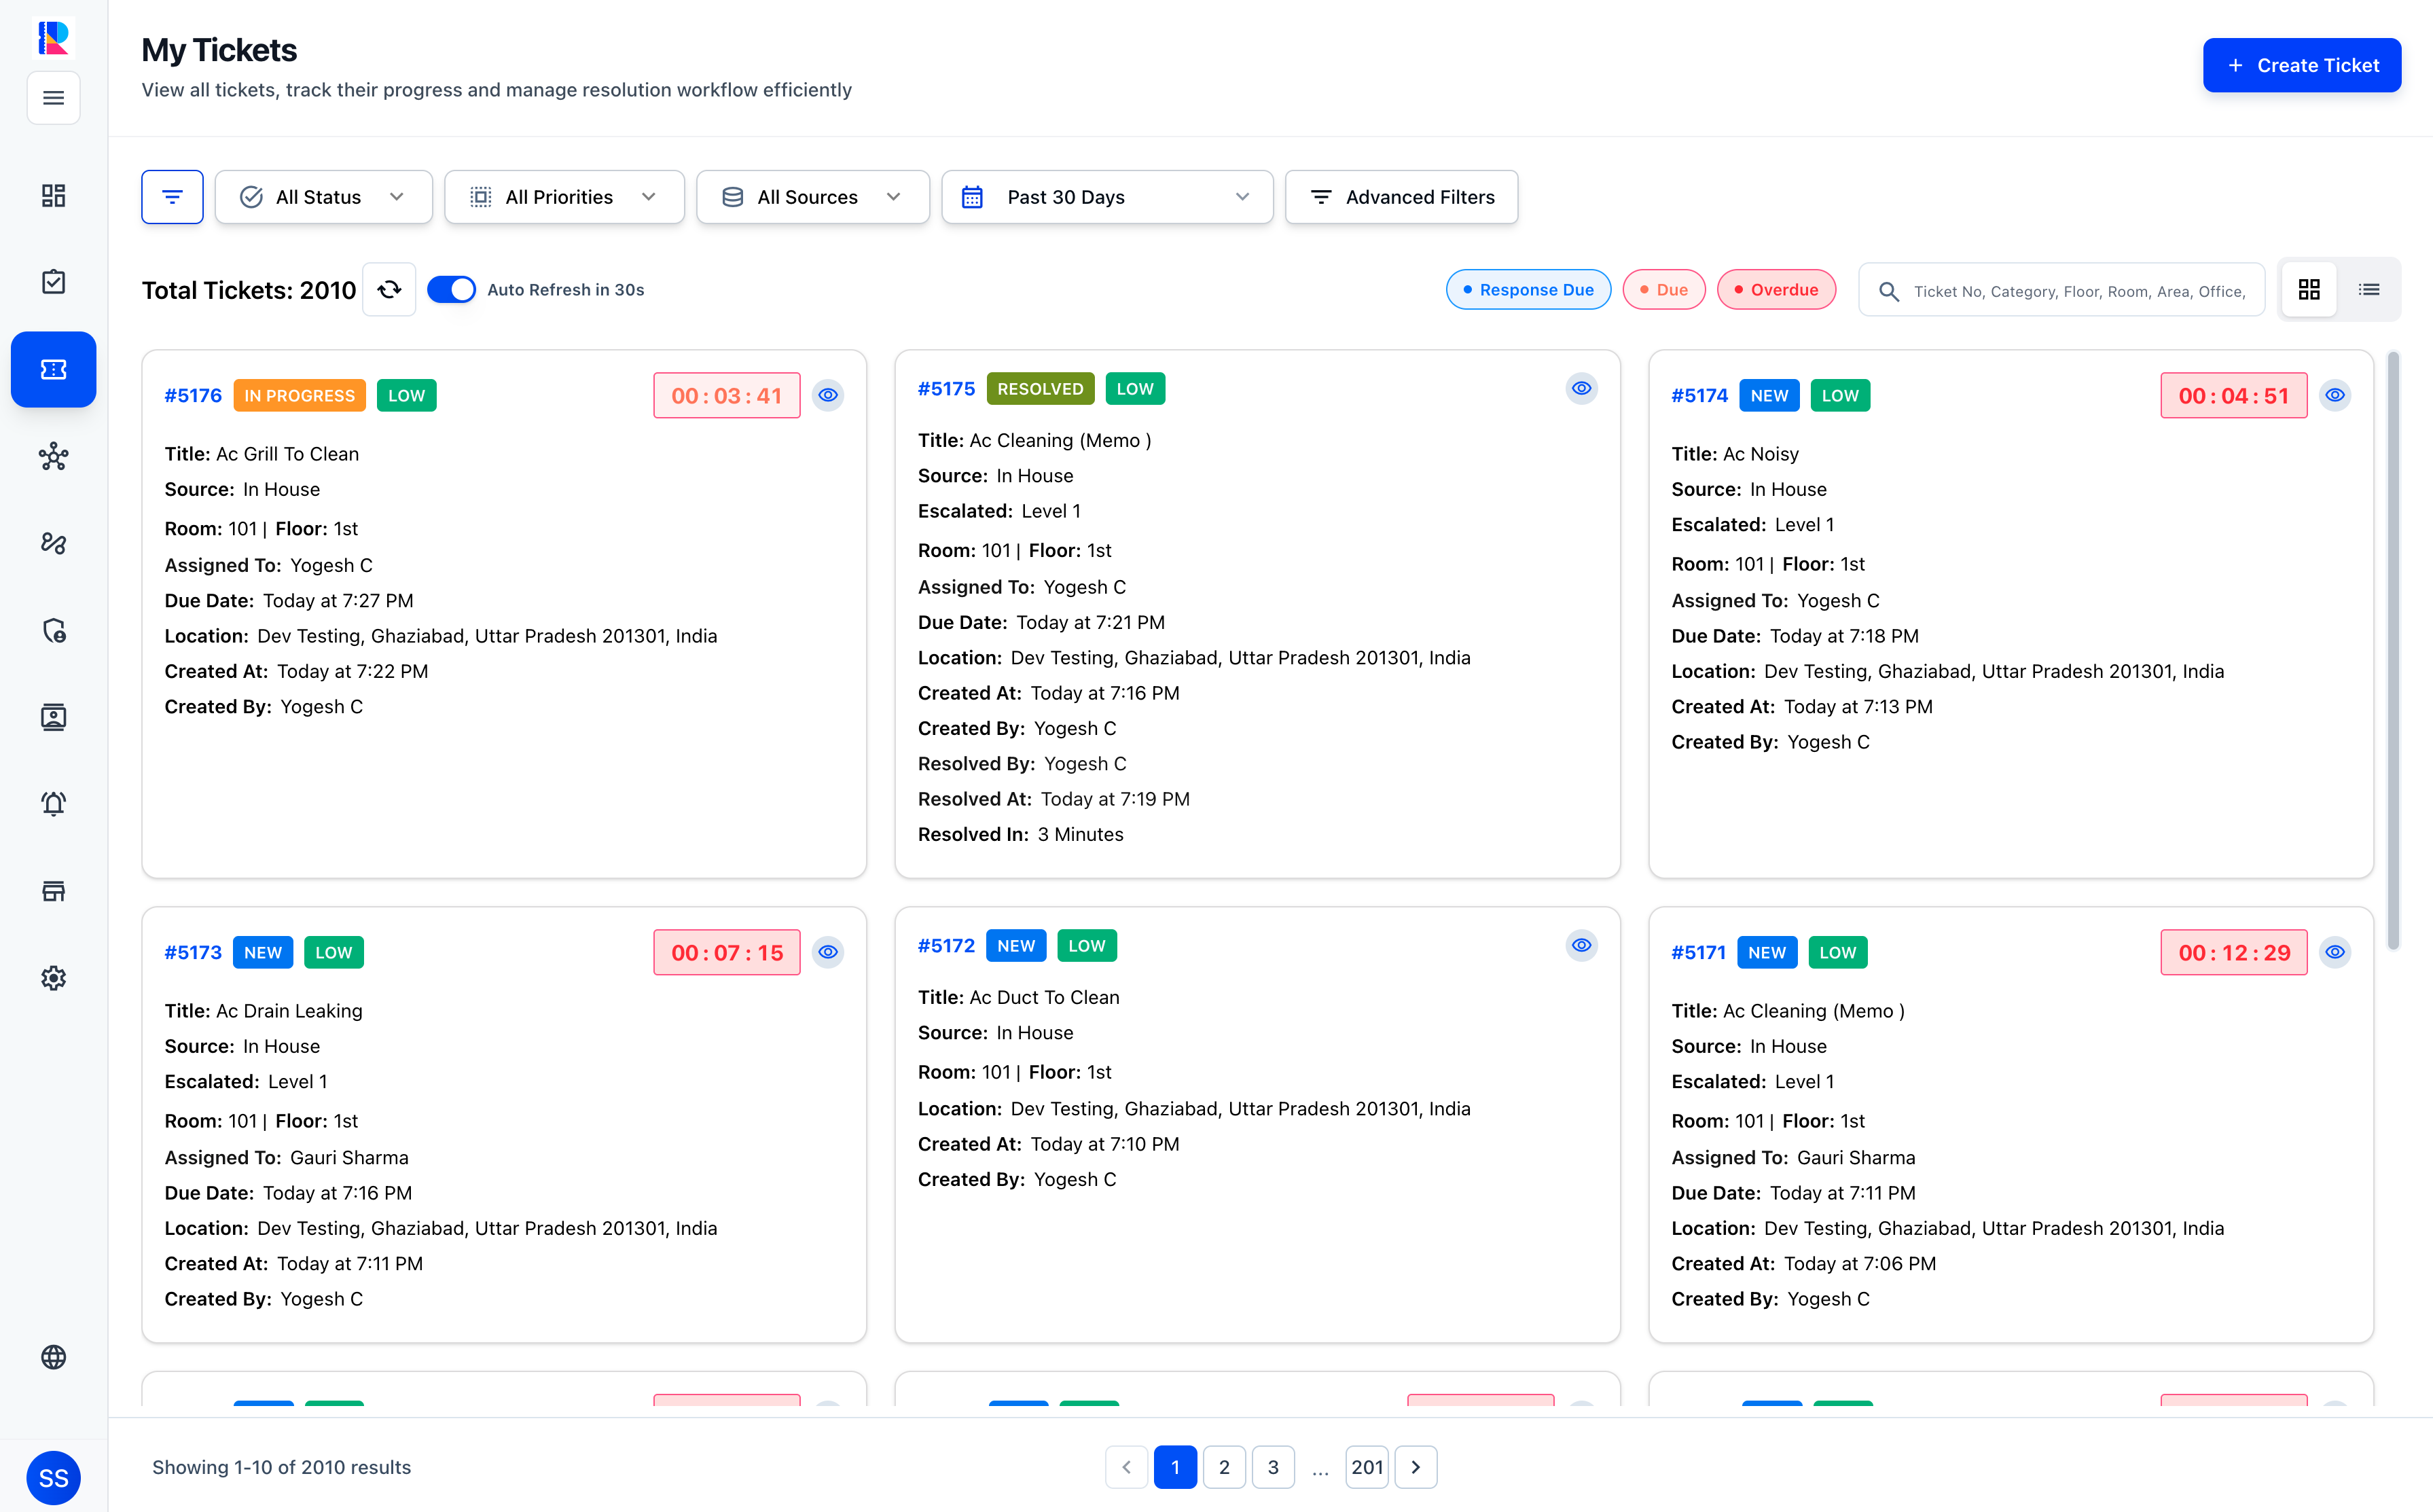Toggle Auto Refresh switch off
This screenshot has height=1512, width=2433.
(x=451, y=290)
